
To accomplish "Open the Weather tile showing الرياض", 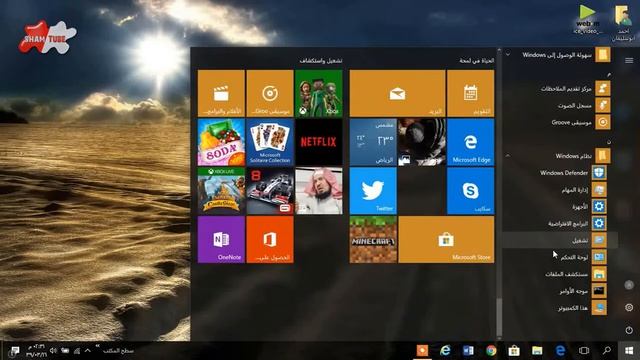I will point(373,142).
